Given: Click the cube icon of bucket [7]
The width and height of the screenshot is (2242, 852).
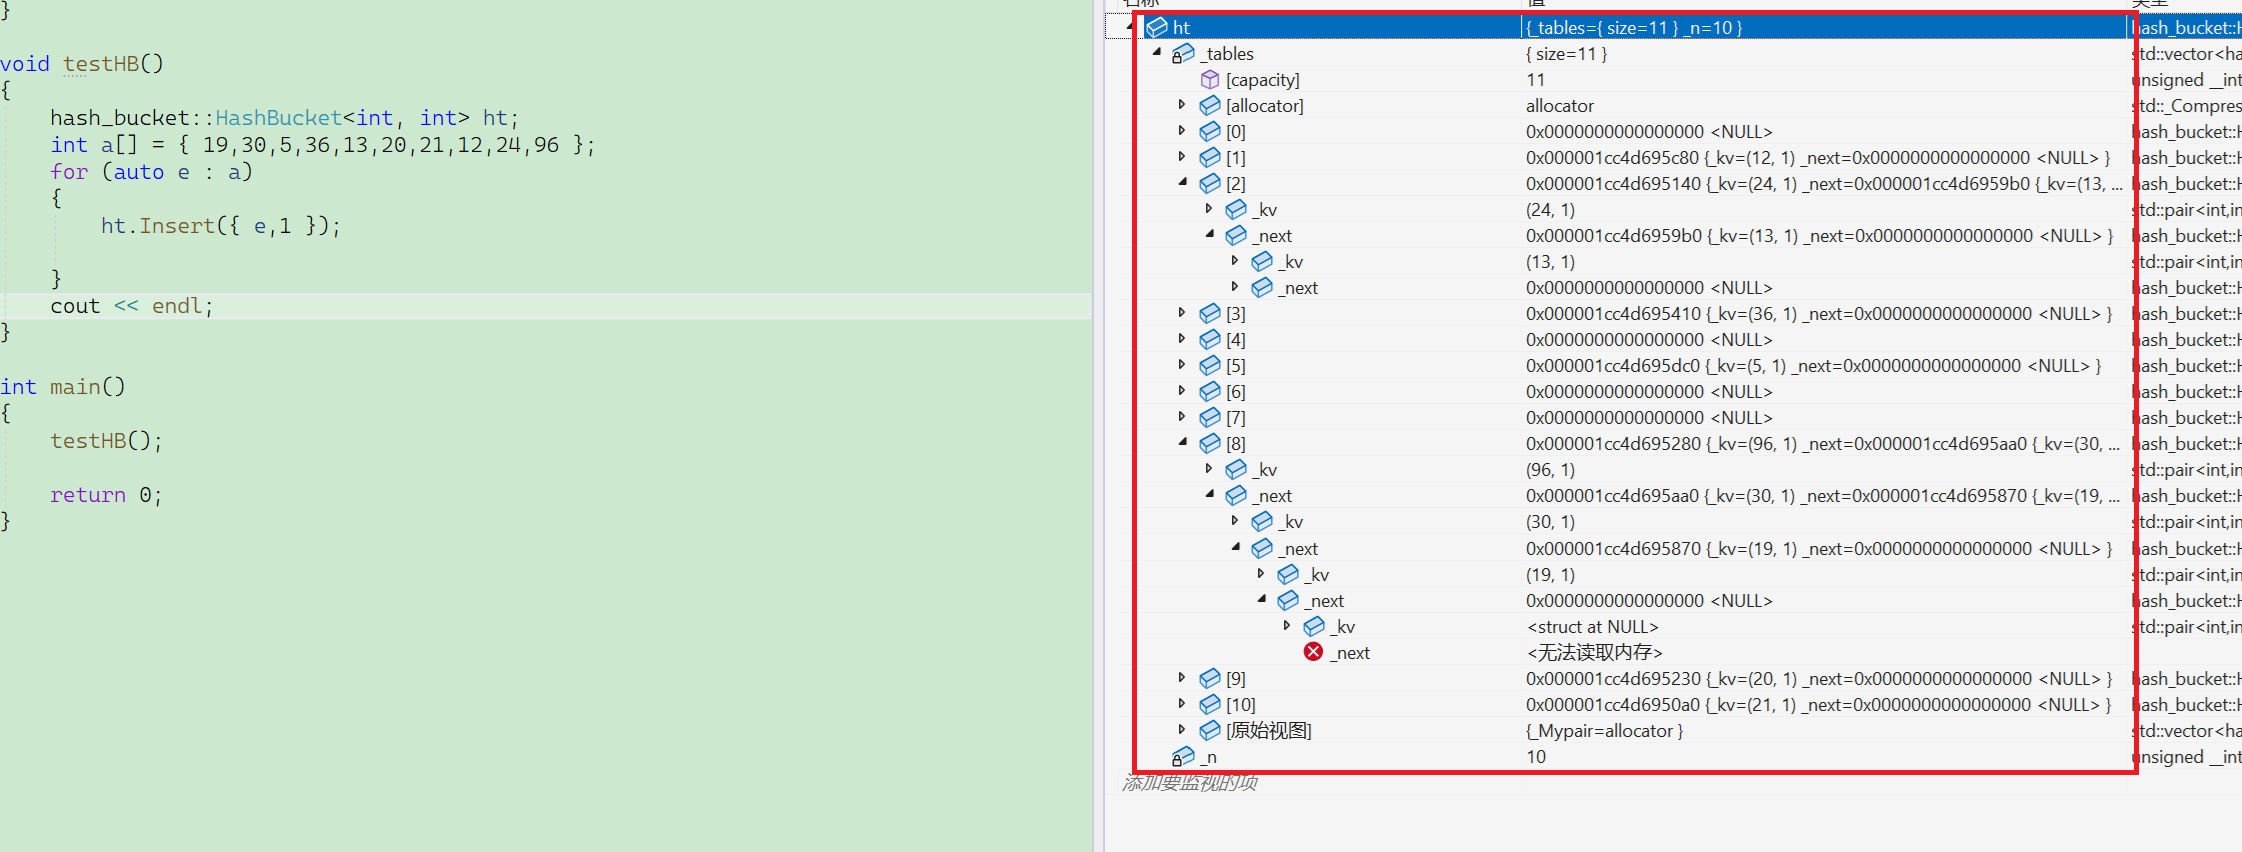Looking at the screenshot, I should point(1210,417).
